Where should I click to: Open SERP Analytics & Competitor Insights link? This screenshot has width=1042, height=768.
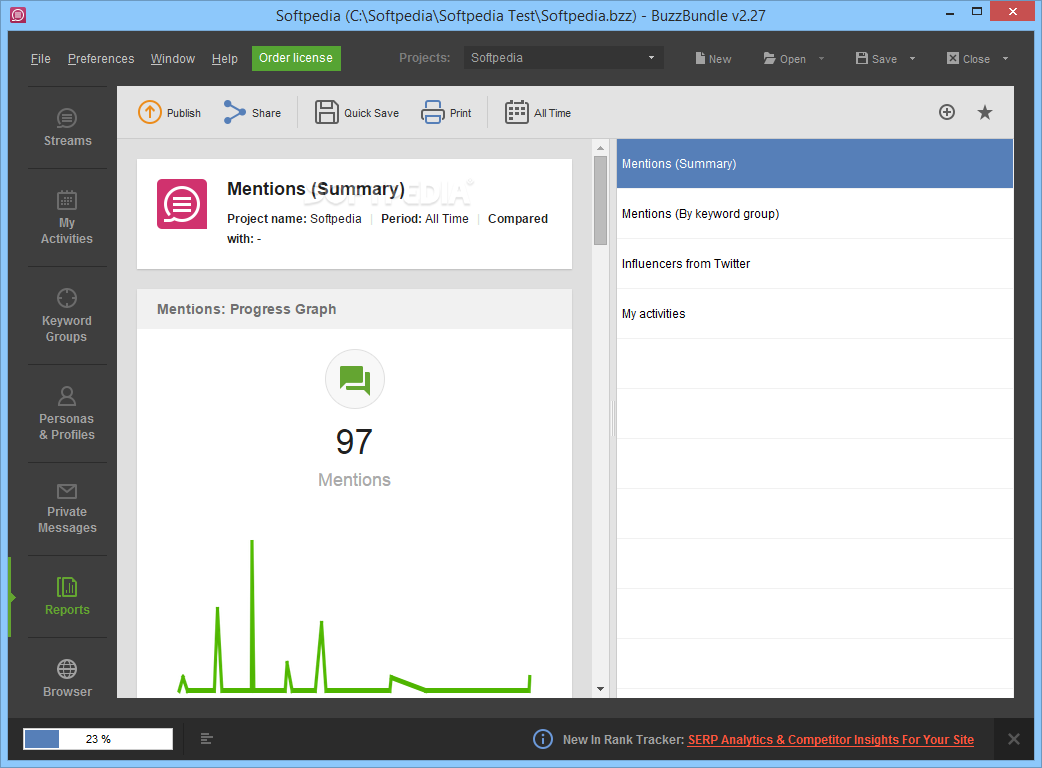(831, 739)
